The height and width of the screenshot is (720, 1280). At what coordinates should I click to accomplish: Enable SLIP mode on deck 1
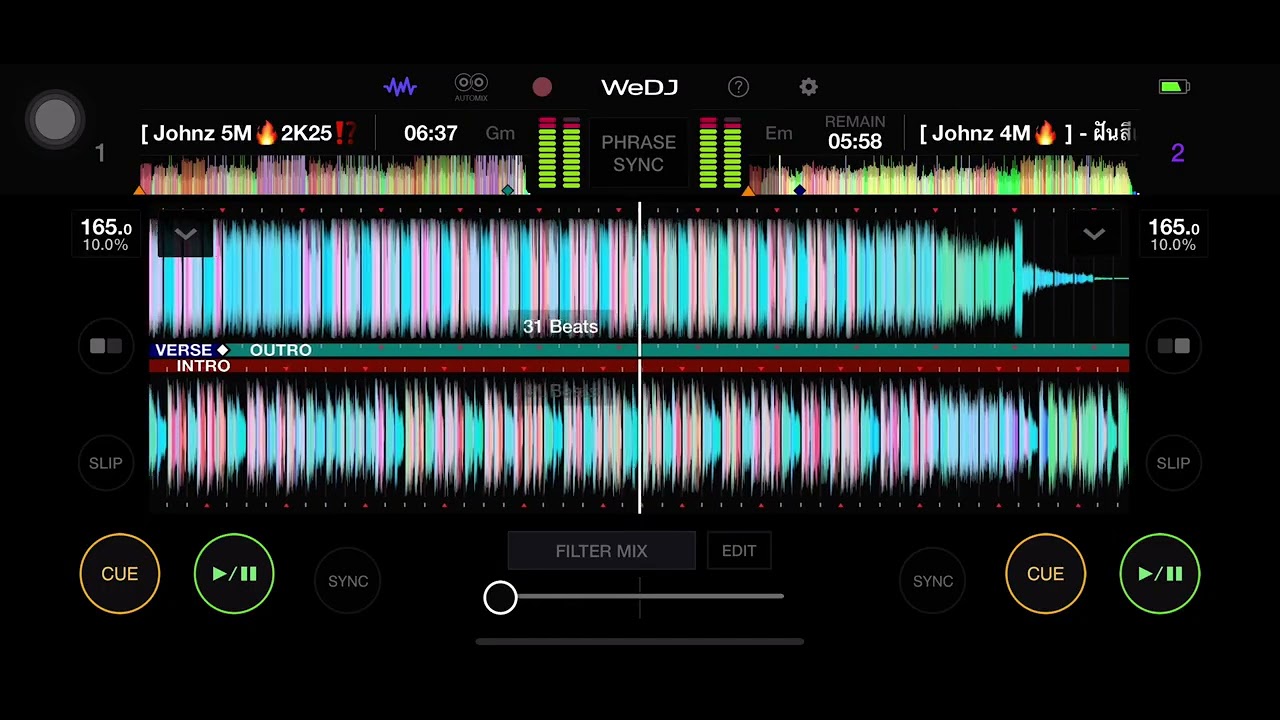pyautogui.click(x=105, y=463)
